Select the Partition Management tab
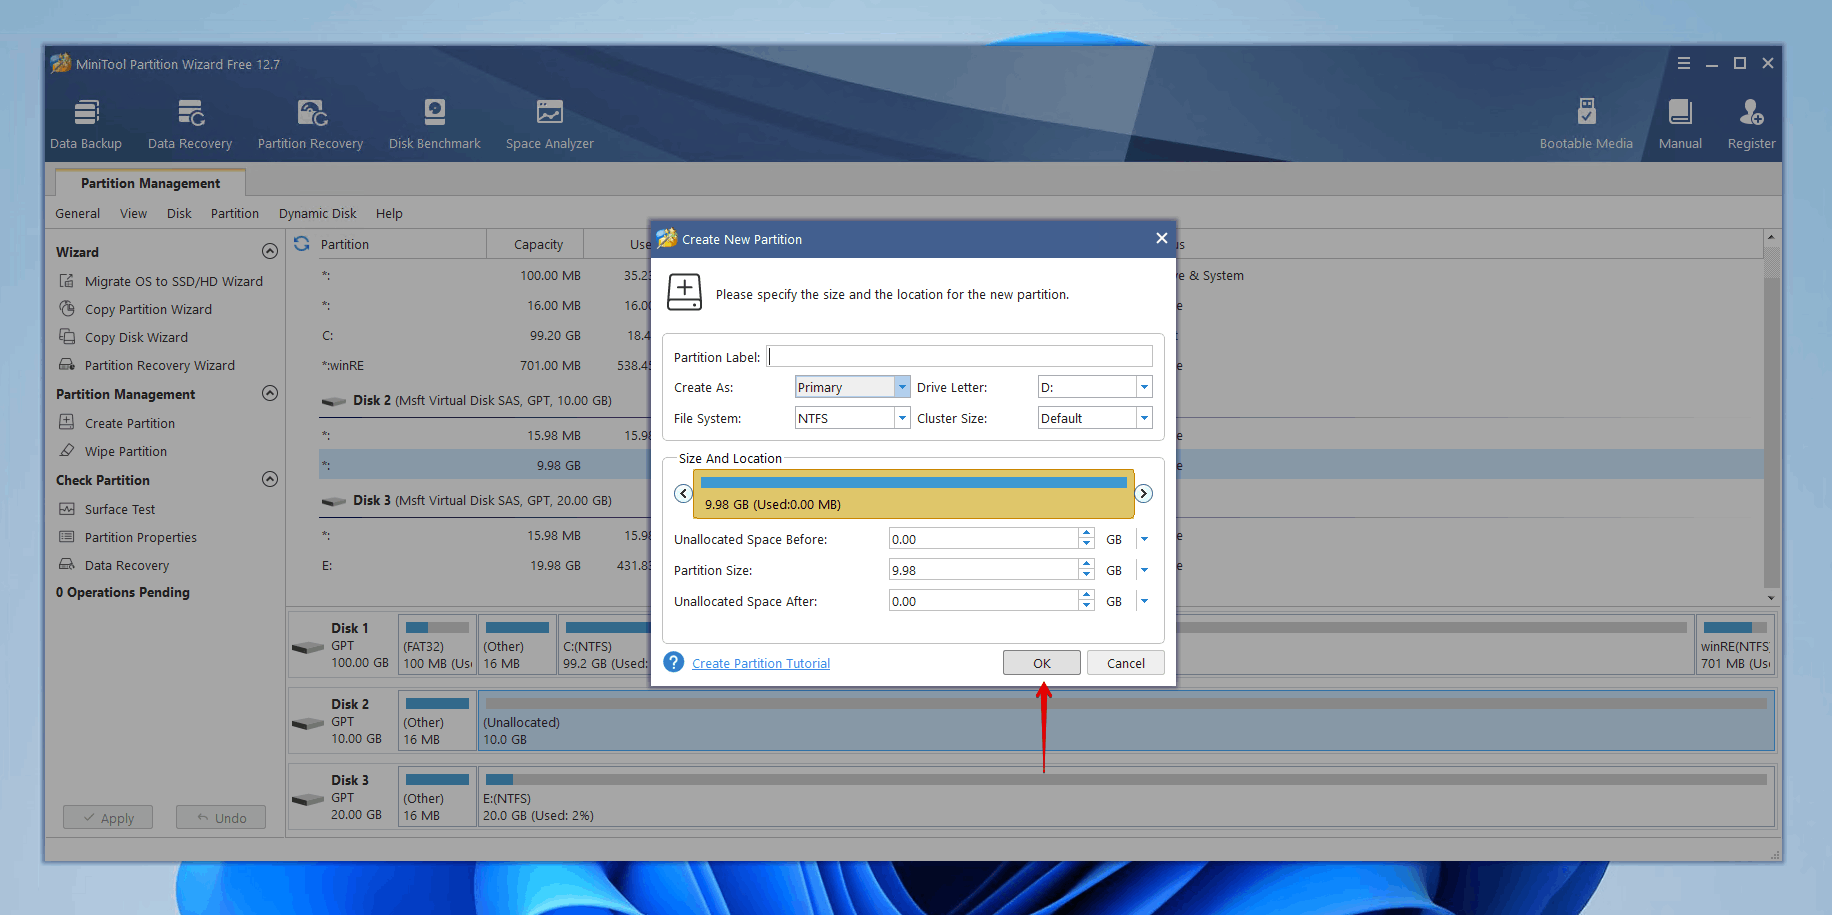 coord(151,183)
